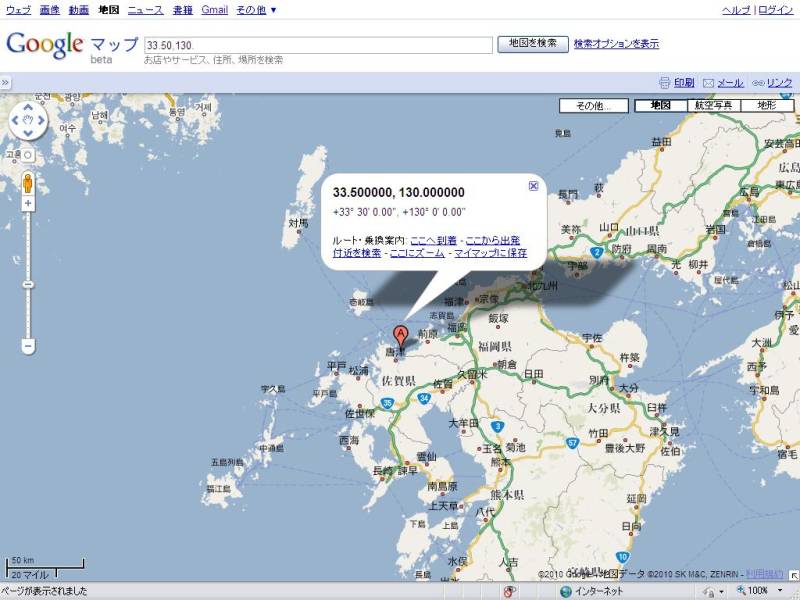Select the 地図 map view button
800x600 pixels.
coord(660,105)
